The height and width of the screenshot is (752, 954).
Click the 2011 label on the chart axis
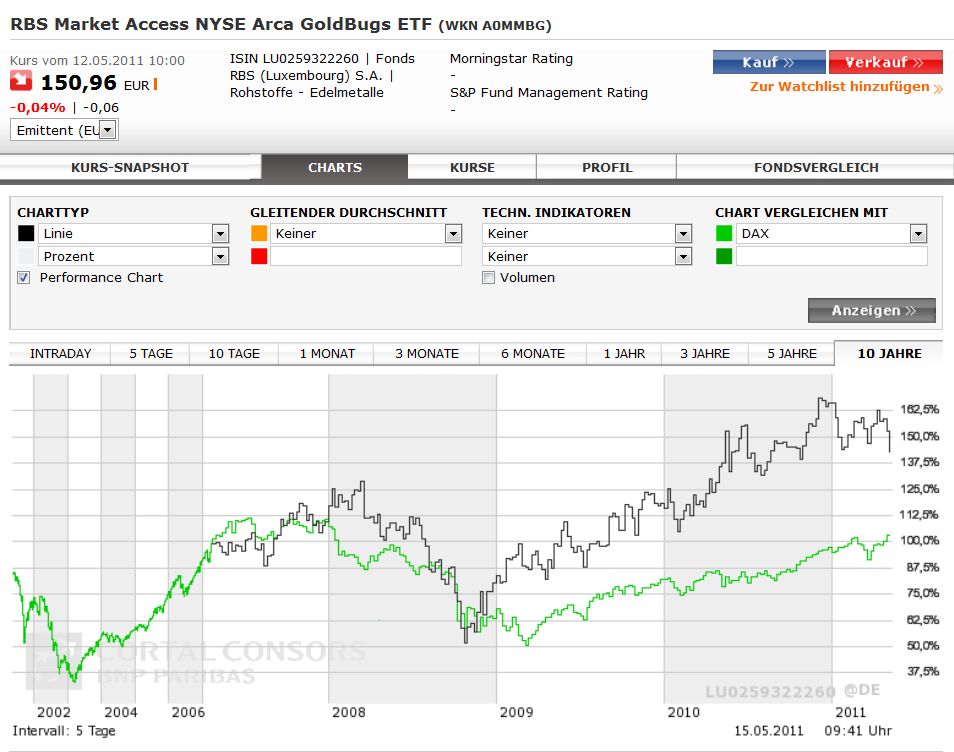850,712
